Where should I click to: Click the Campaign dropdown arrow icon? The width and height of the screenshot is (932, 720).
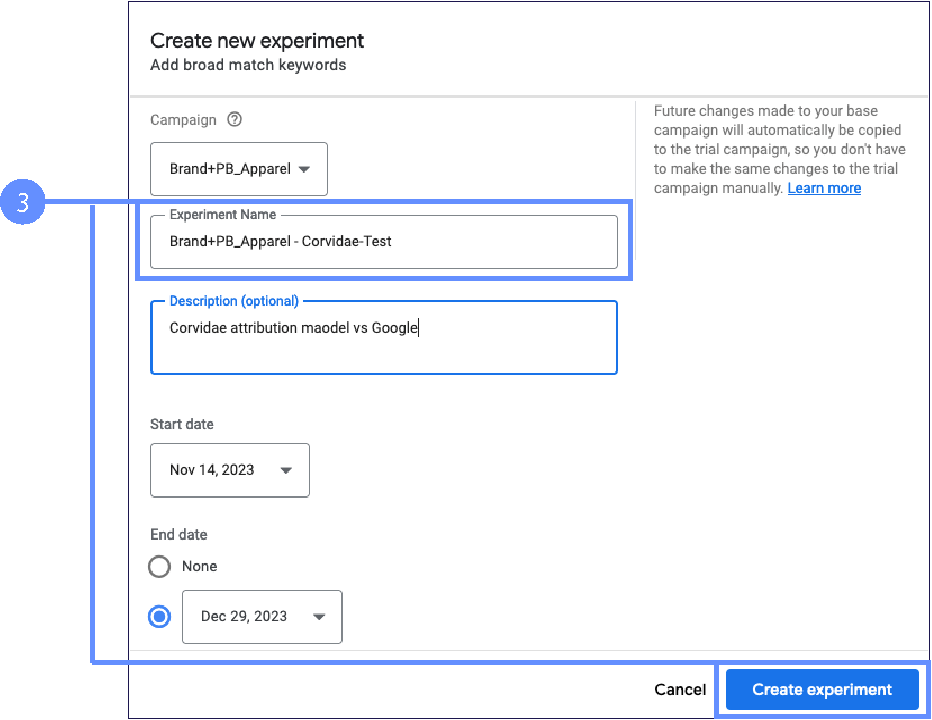pos(305,169)
